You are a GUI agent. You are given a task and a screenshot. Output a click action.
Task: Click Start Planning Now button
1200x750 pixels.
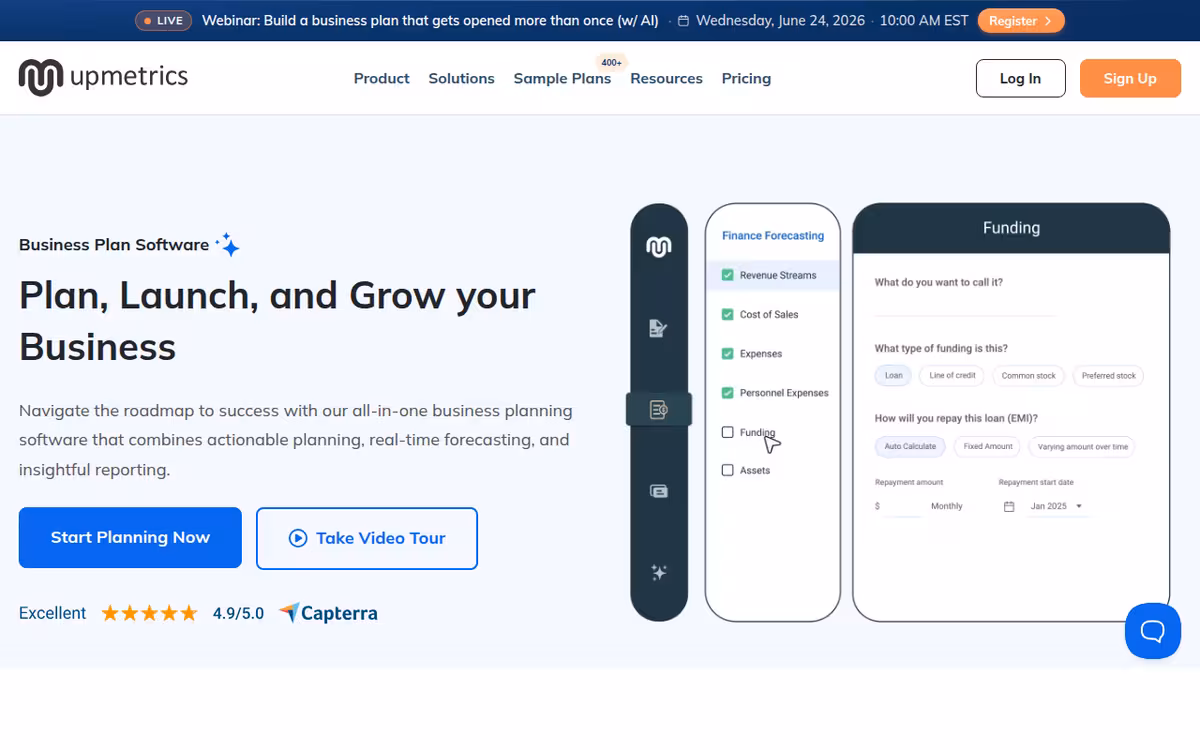[x=130, y=538]
